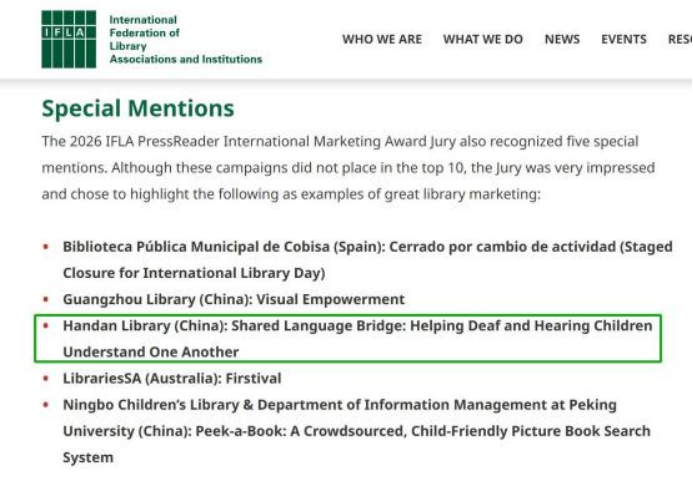Viewport: 693px width, 486px height.
Task: Click the 2026 IFLA PressReader award paragraph
Action: [348, 168]
